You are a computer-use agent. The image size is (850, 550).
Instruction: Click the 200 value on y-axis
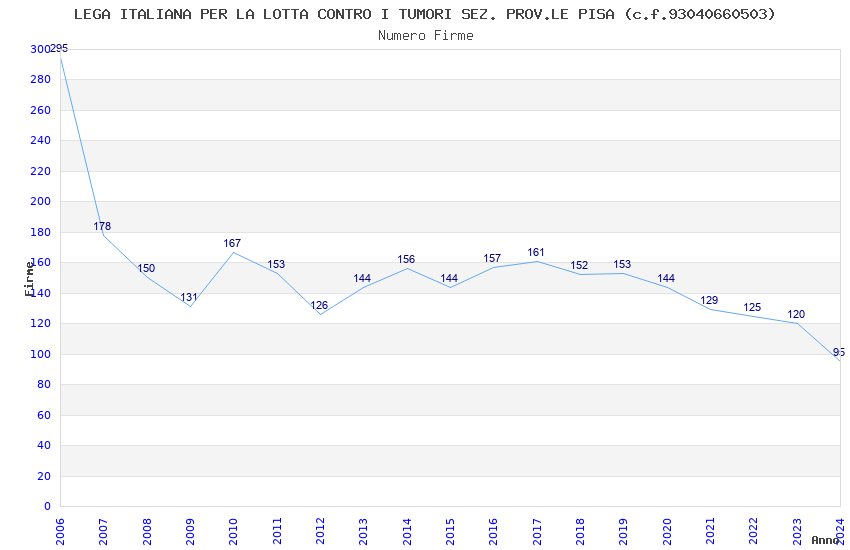pos(40,201)
